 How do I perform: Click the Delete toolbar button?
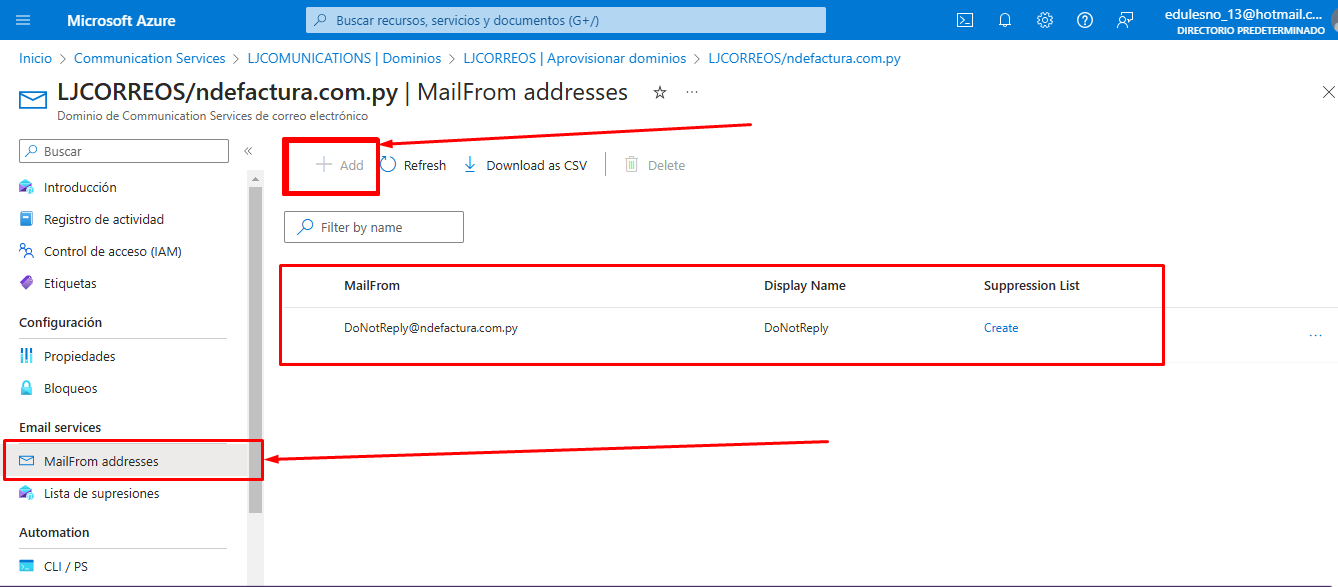(655, 165)
